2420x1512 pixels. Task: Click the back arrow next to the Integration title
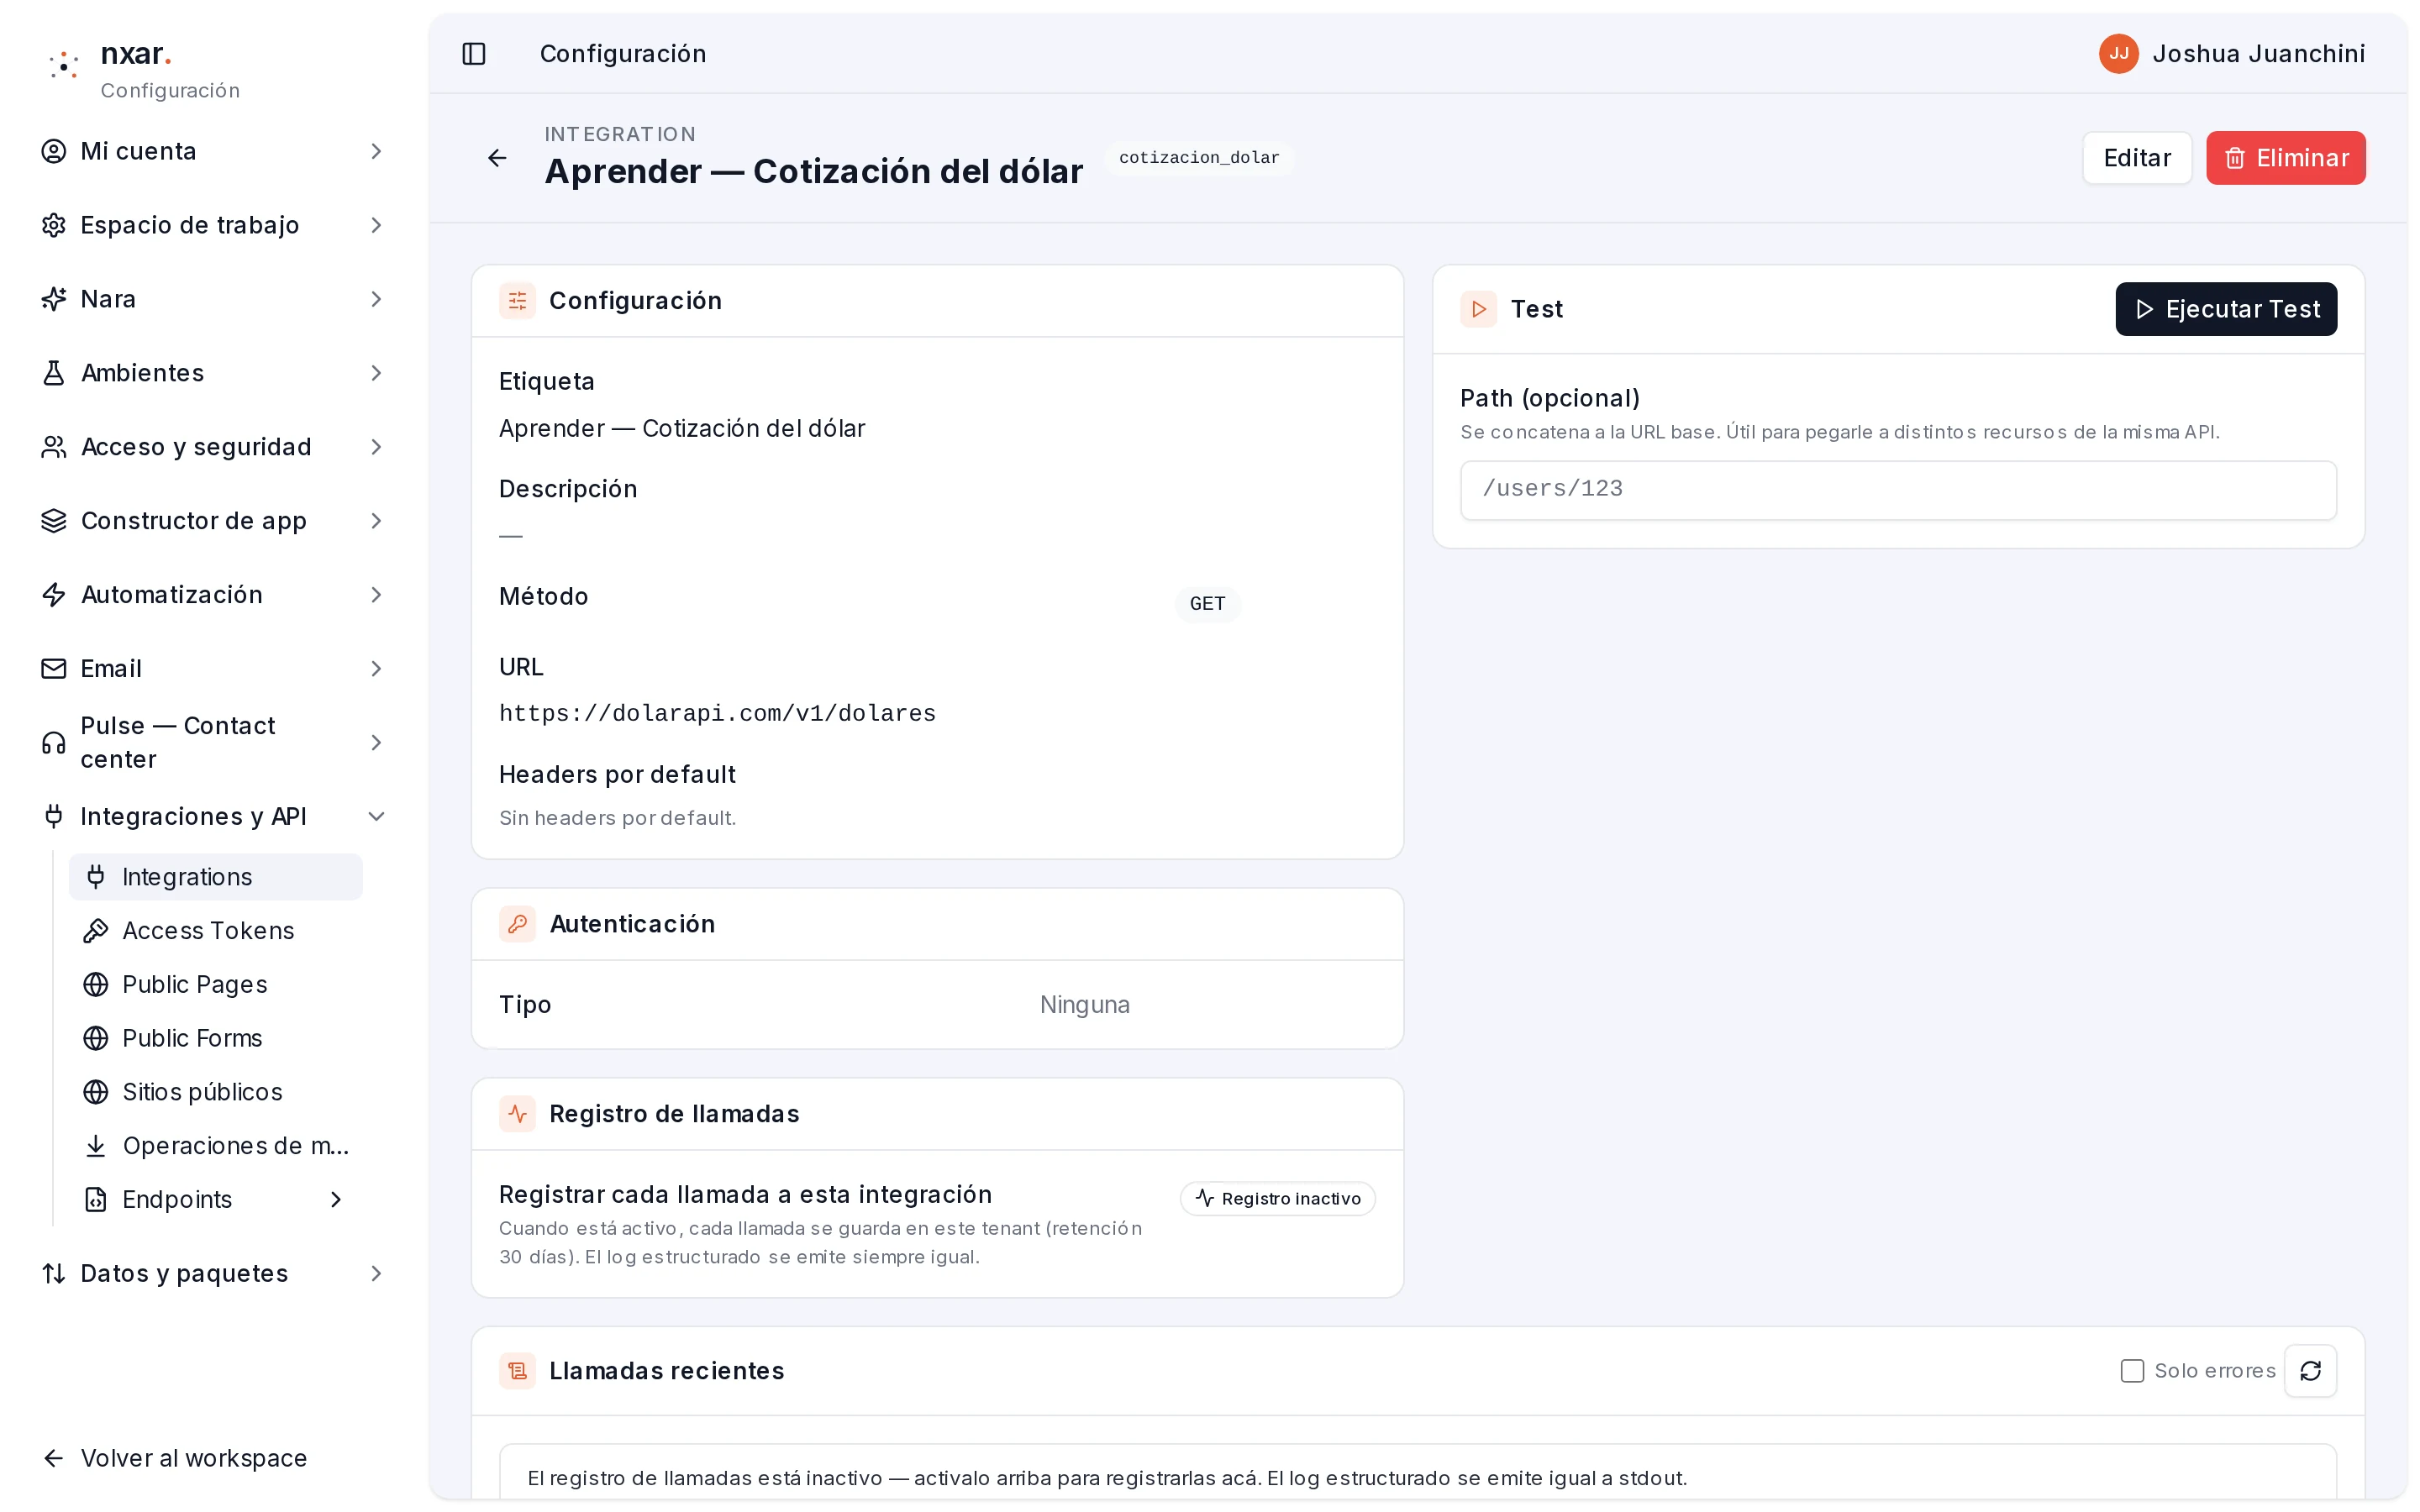[497, 158]
